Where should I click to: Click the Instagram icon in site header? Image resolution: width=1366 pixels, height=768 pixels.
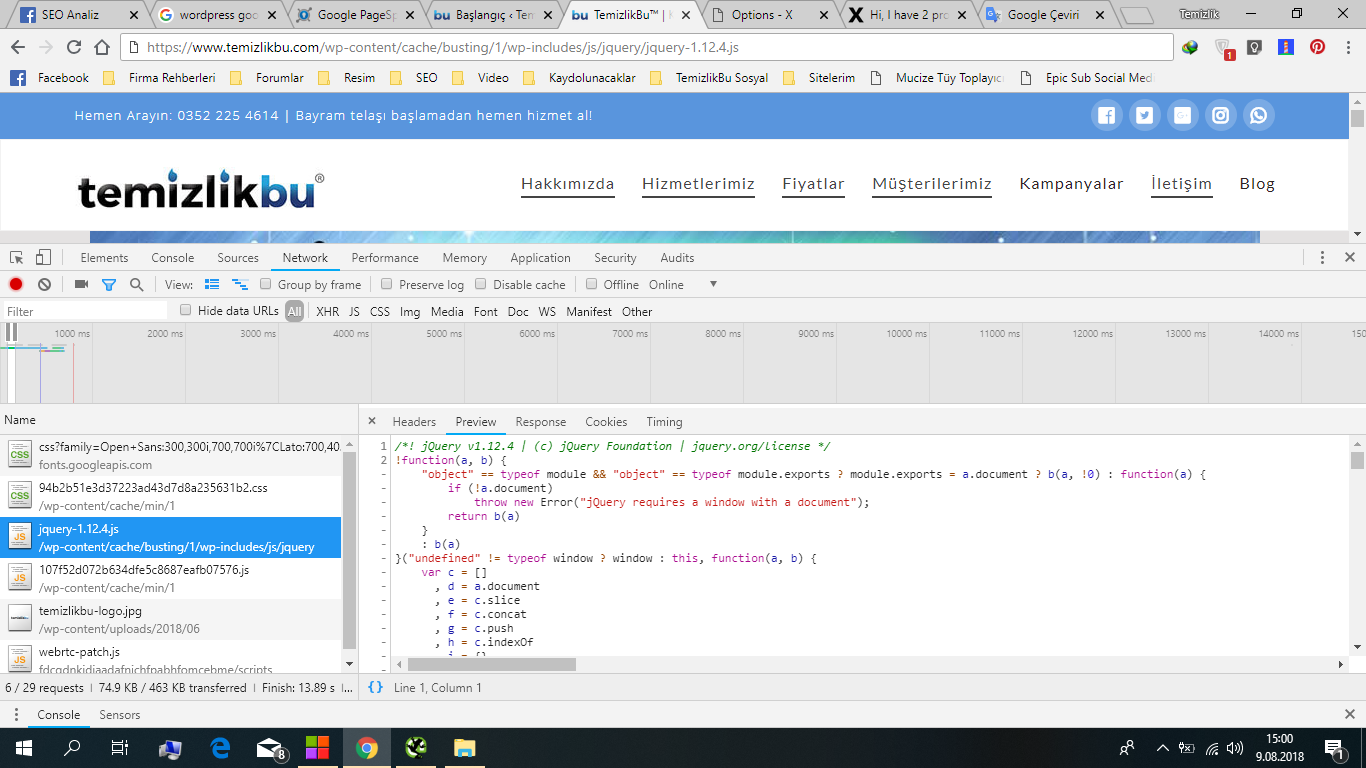[1220, 116]
